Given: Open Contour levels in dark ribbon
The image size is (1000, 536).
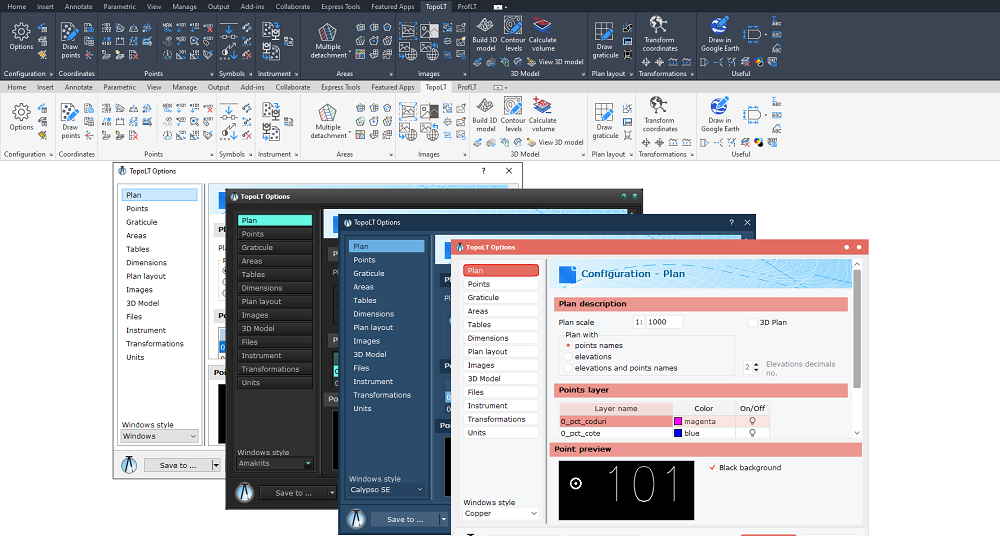Looking at the screenshot, I should point(513,35).
